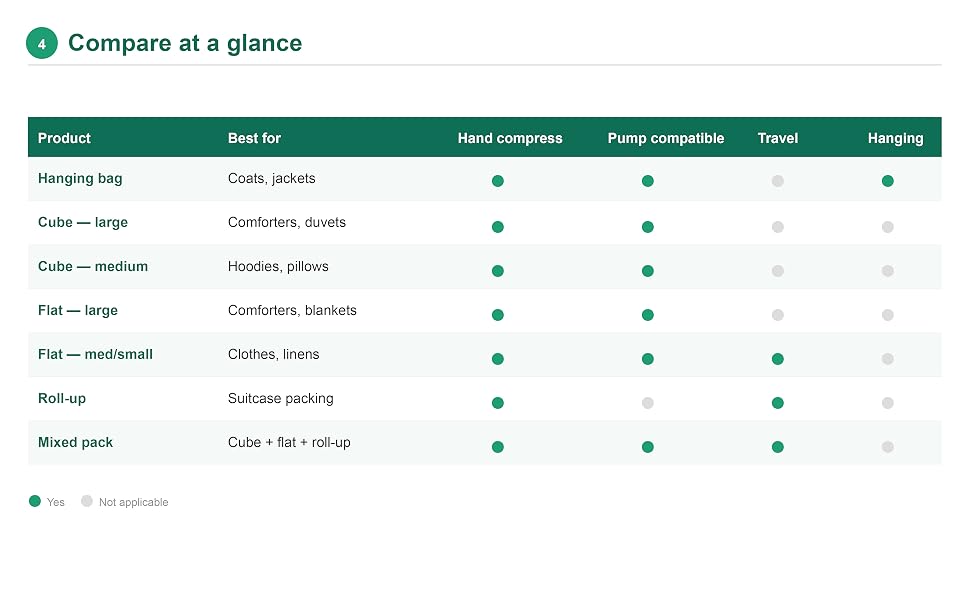
Task: Click the grey Hanging dot for Cube — medium
Action: click(x=888, y=271)
